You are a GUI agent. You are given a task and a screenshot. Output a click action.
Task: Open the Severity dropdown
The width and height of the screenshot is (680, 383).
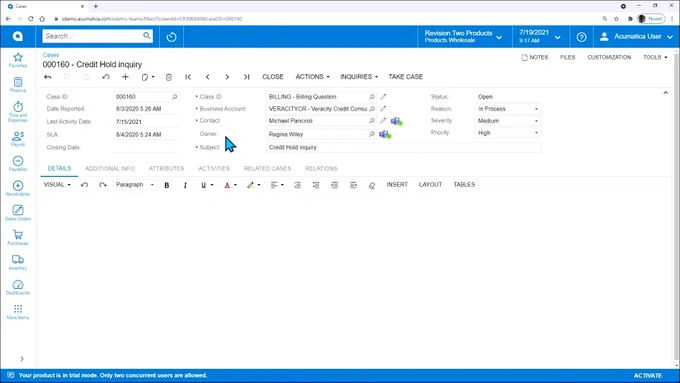click(508, 121)
